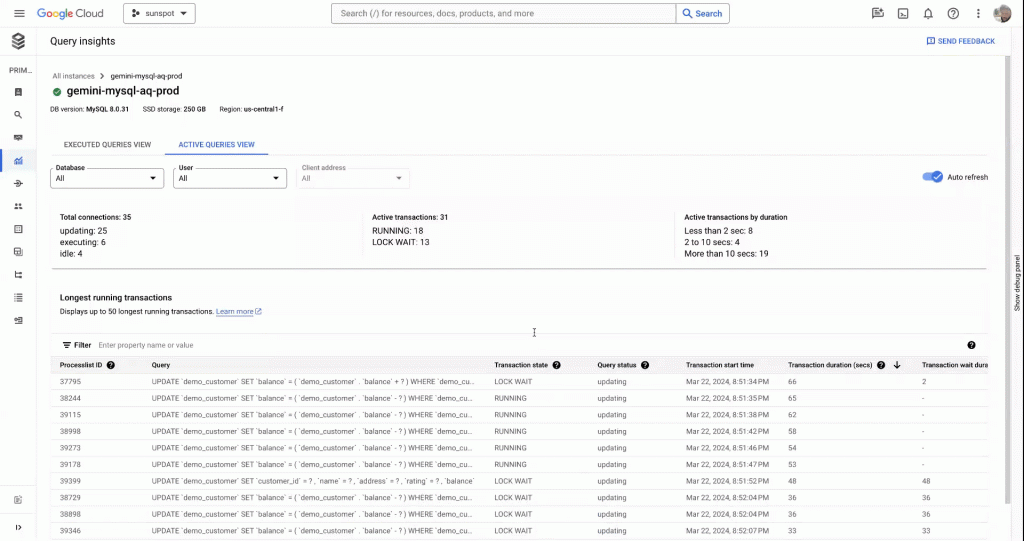Open the Overview sidebar icon
The height and width of the screenshot is (541, 1024).
(18, 92)
